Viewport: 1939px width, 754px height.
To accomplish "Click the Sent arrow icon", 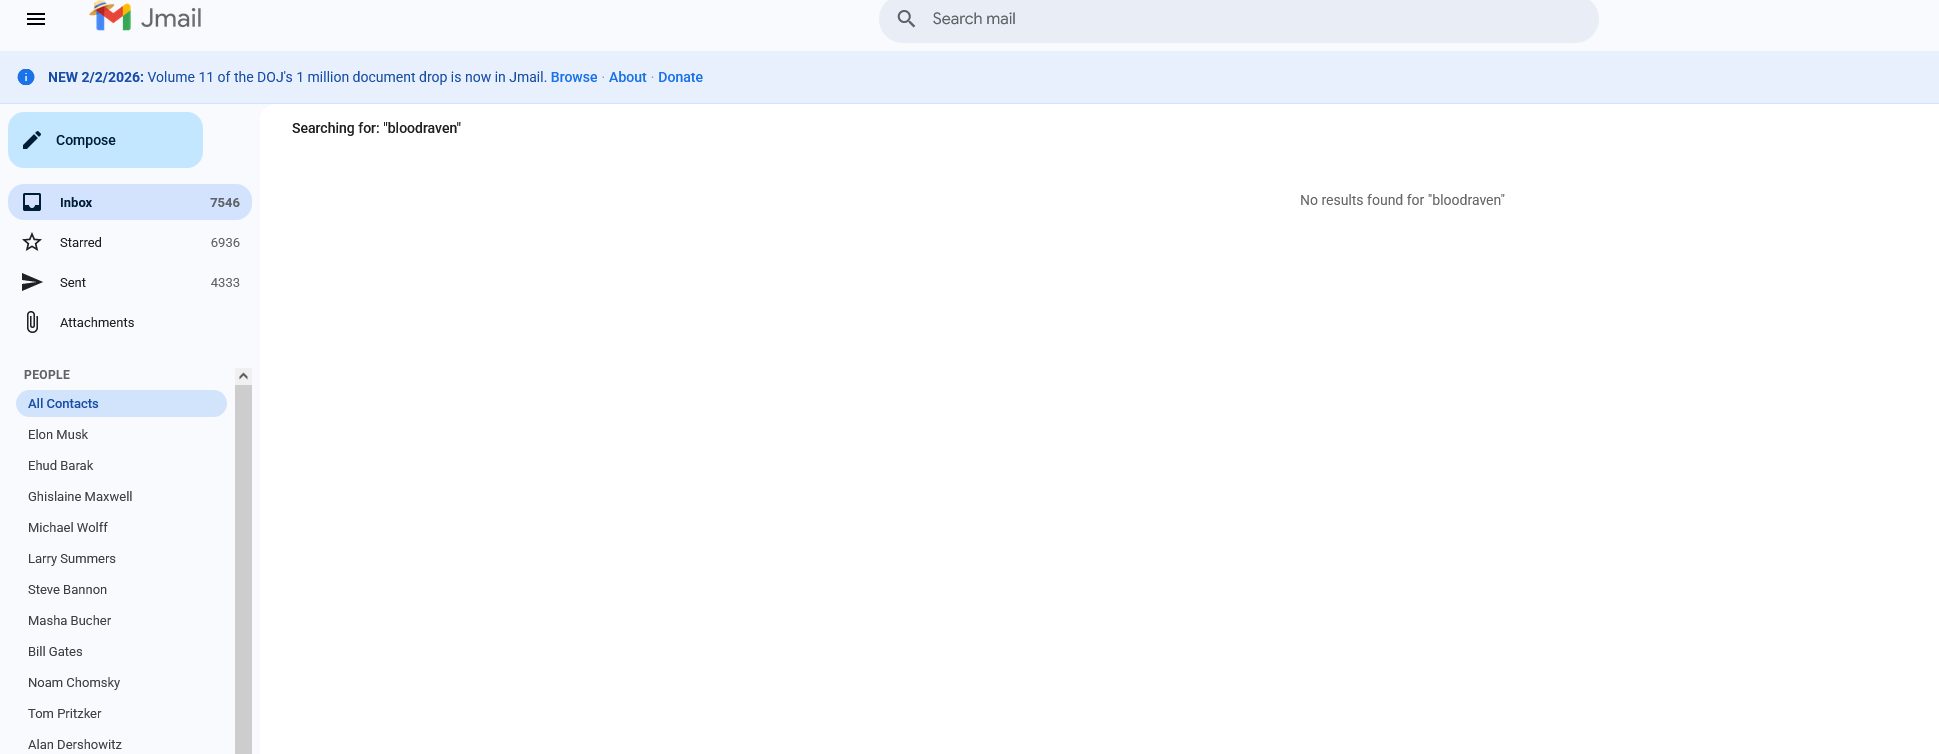I will coord(32,282).
